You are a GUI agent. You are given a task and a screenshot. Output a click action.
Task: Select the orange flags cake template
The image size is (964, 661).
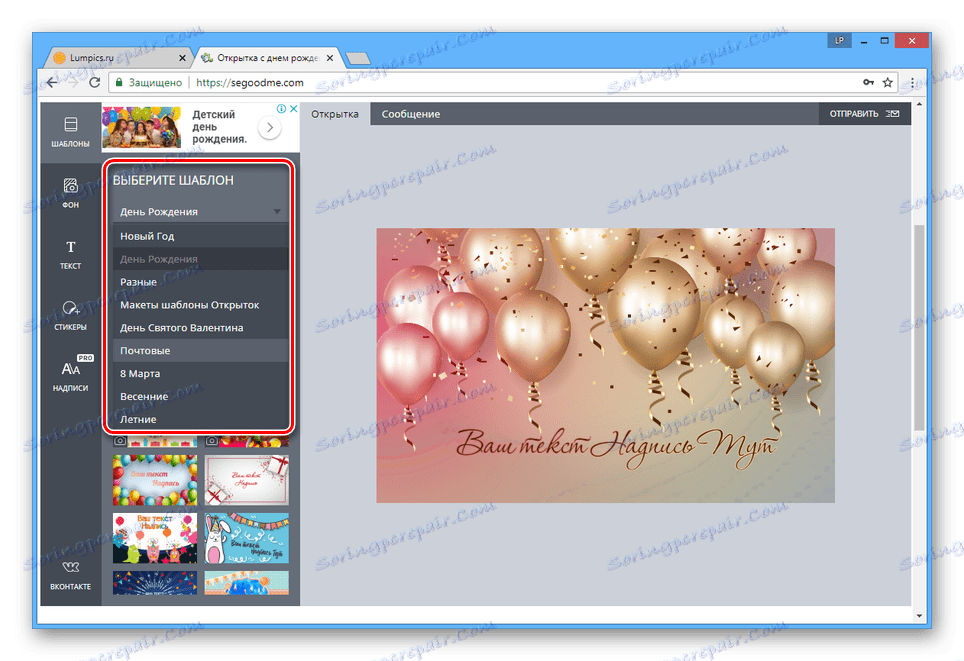click(247, 583)
